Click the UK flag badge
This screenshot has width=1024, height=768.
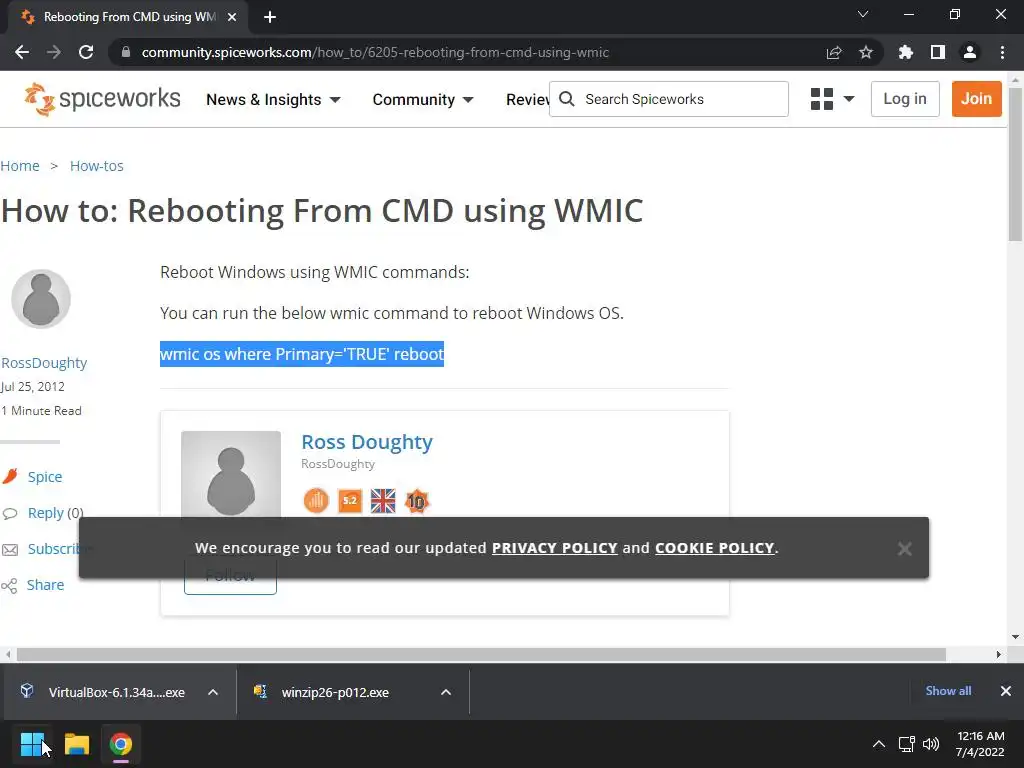pyautogui.click(x=383, y=502)
